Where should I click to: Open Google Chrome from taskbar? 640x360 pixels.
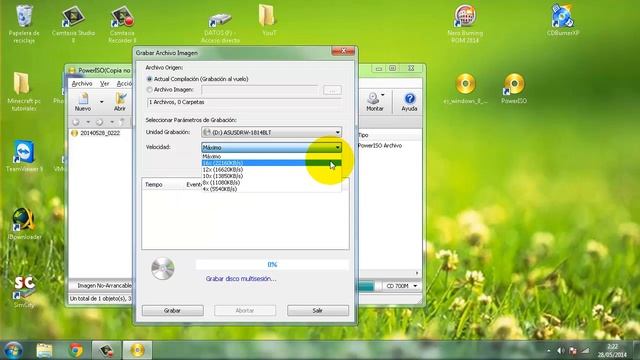coord(76,350)
